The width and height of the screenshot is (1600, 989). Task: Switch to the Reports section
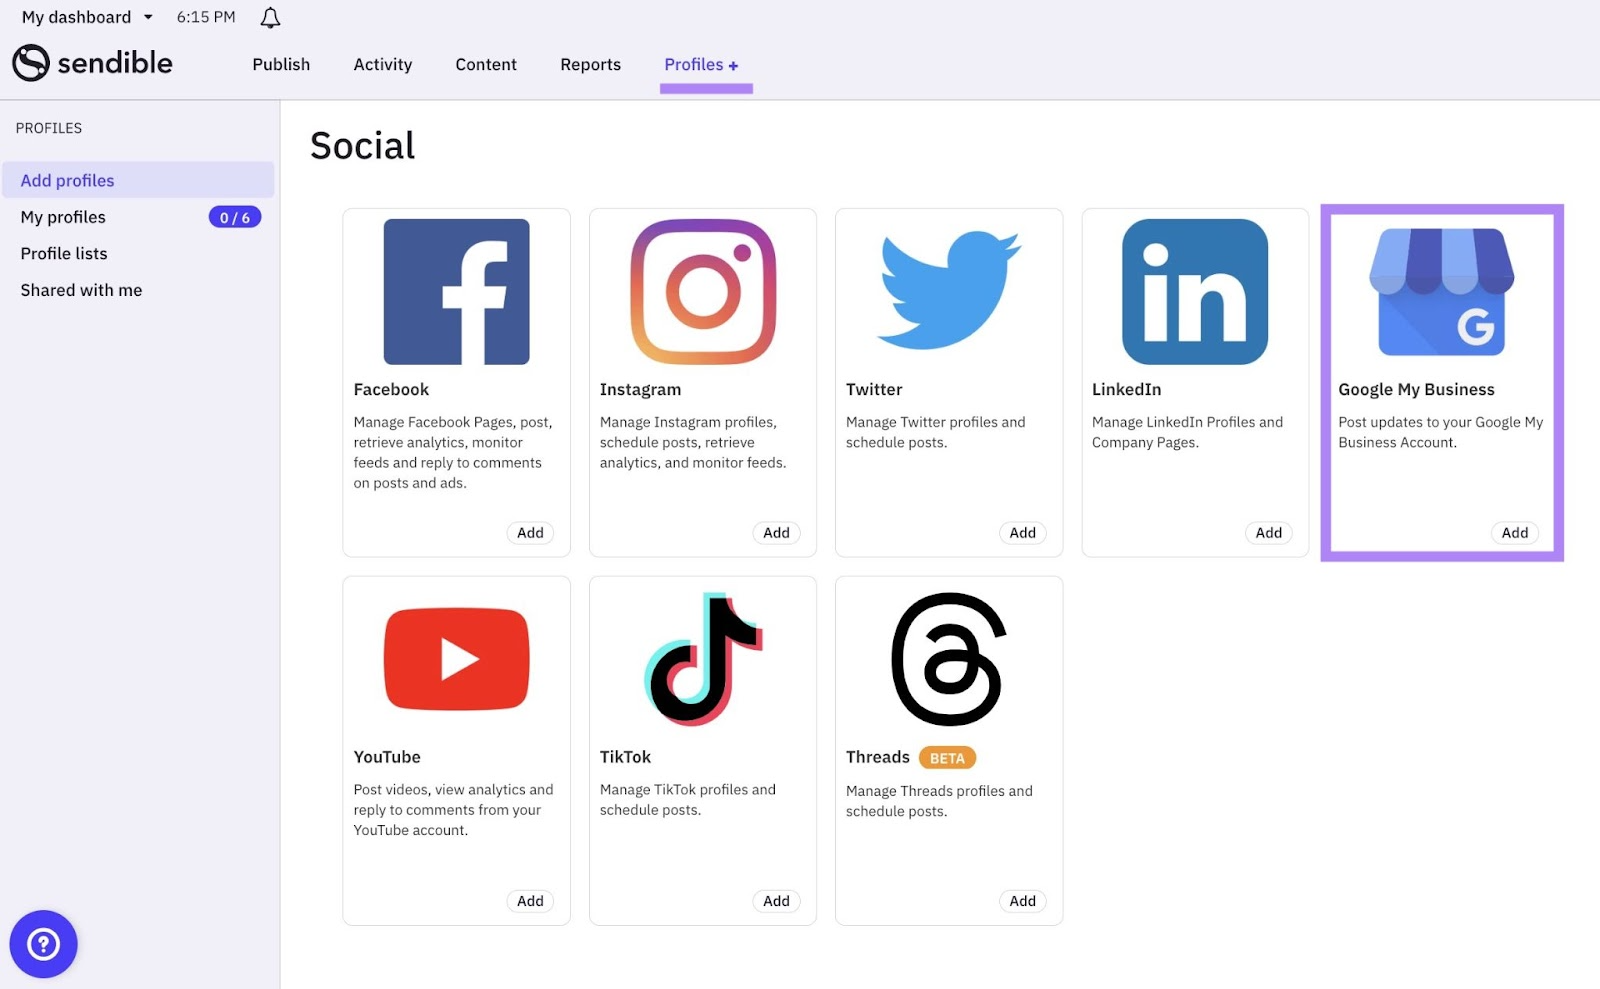pyautogui.click(x=590, y=64)
